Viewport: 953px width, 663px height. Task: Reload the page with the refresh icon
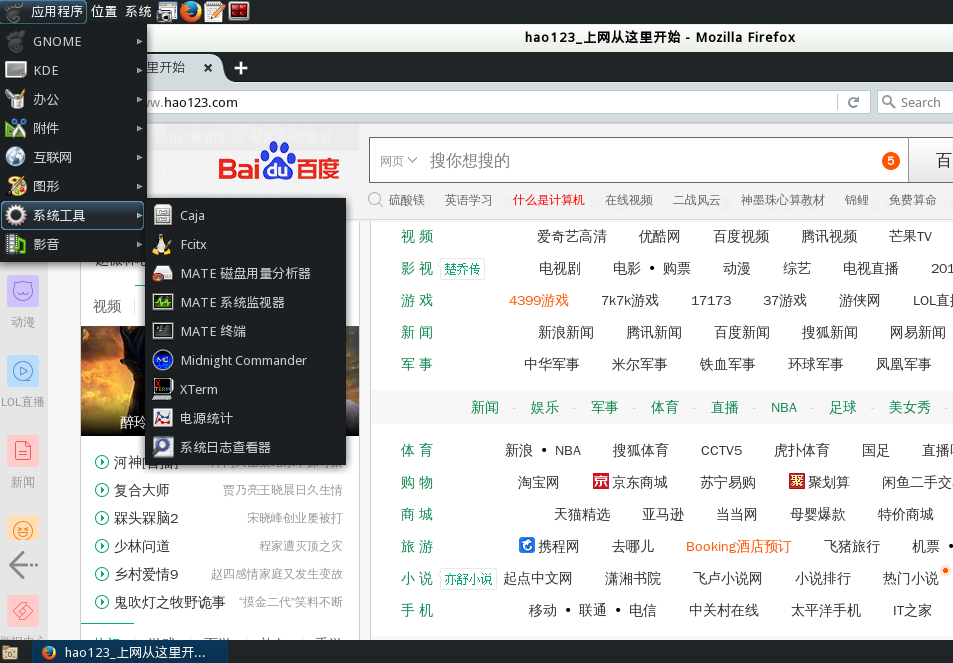point(853,102)
